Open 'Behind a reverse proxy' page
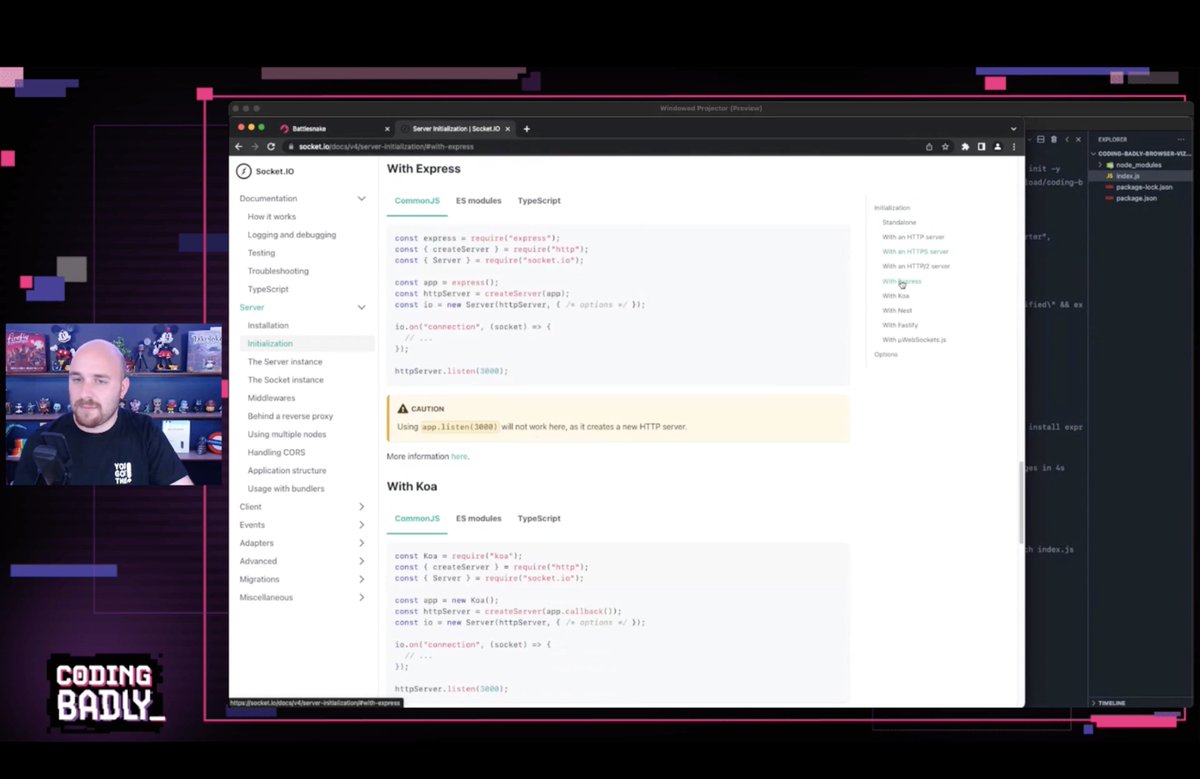 click(x=290, y=416)
